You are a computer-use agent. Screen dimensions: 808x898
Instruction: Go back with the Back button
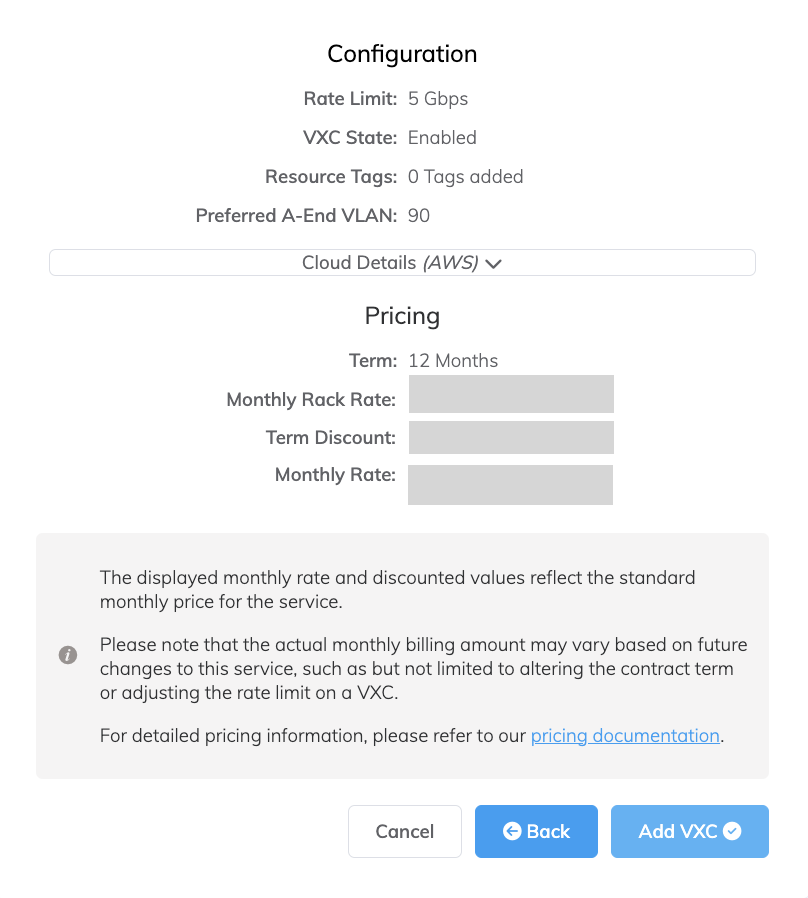tap(536, 831)
